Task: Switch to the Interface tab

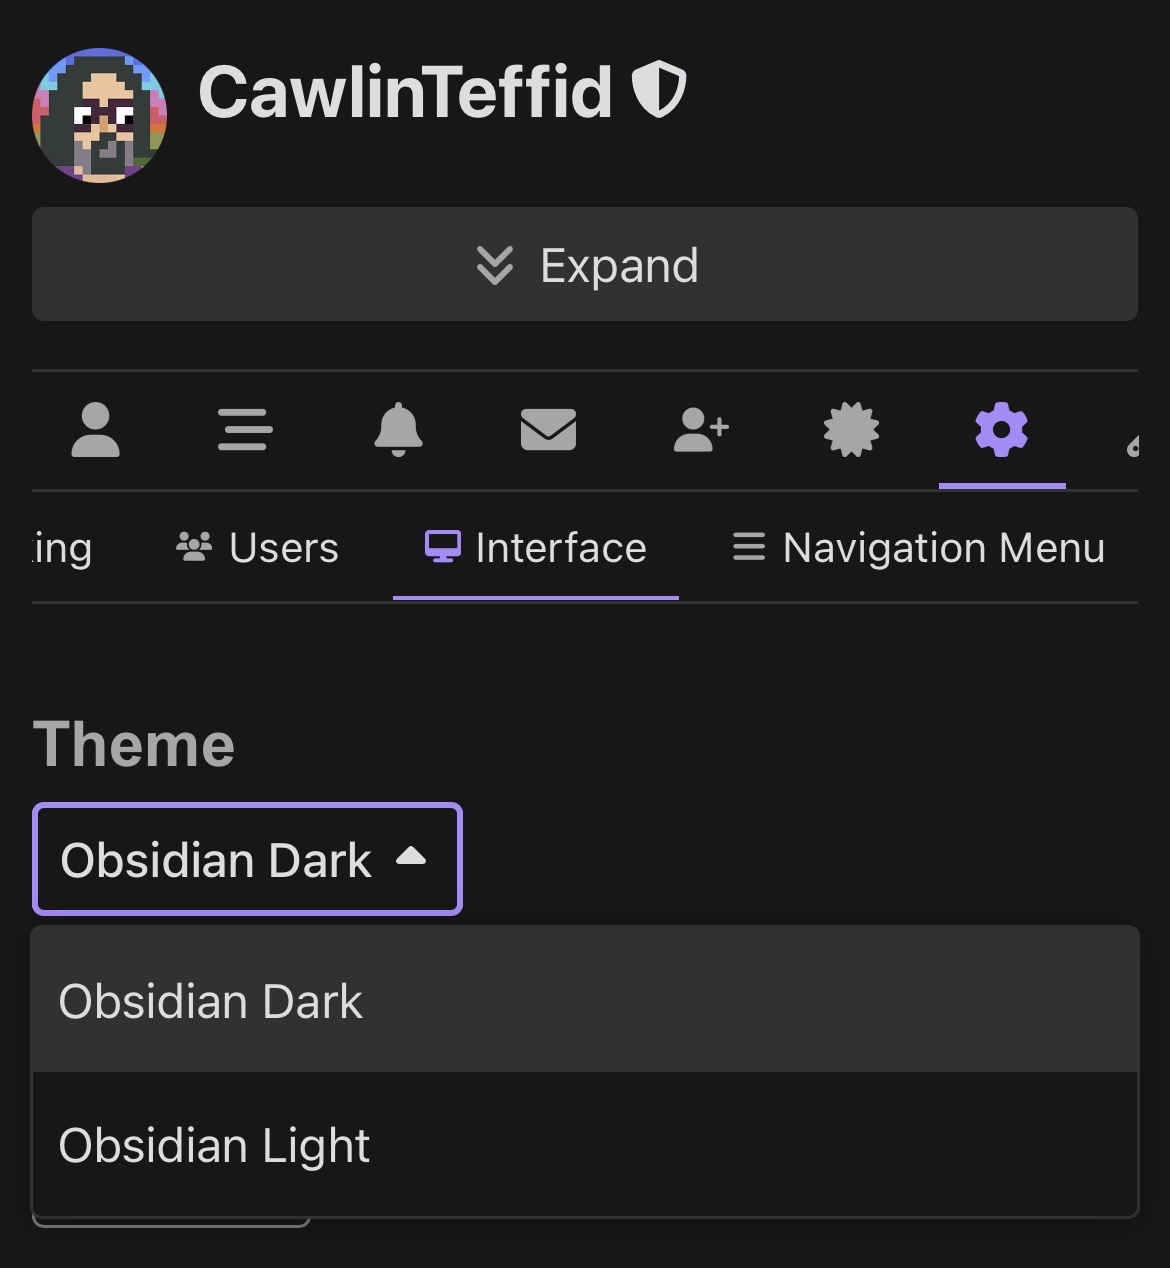Action: [536, 548]
